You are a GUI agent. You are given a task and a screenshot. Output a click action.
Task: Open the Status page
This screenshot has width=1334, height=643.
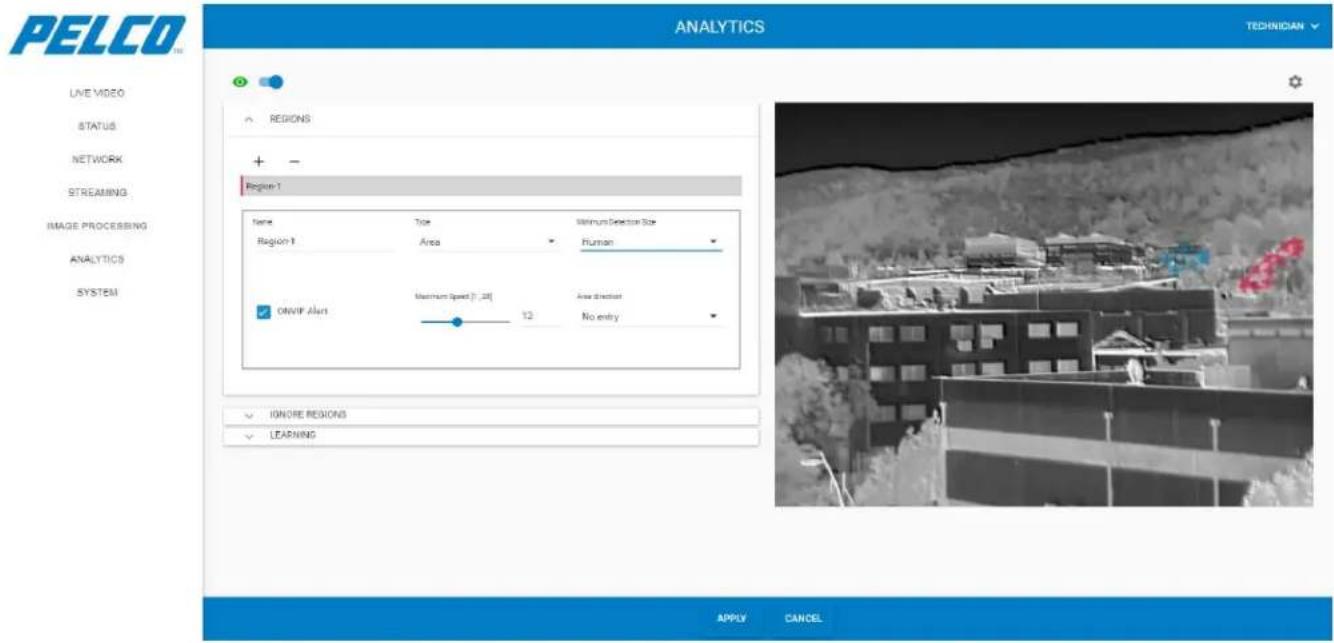point(97,126)
